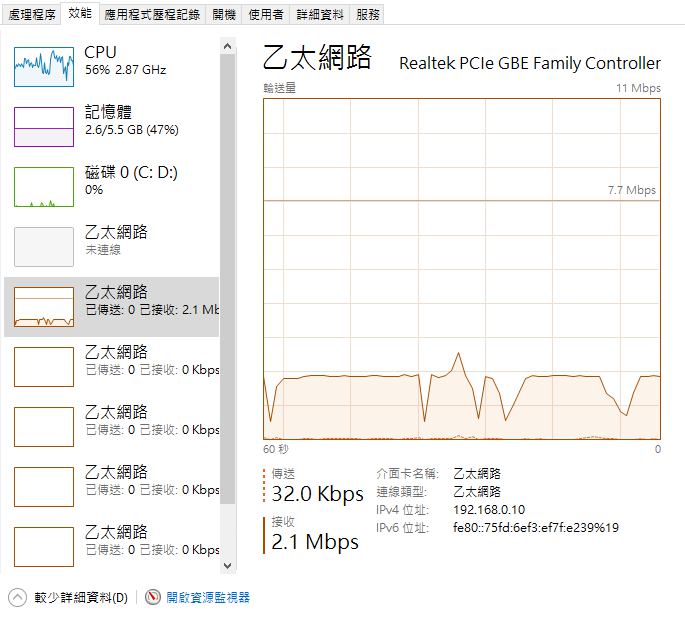
Task: Switch to the 應用程式歷程記錄 tab
Action: click(152, 15)
